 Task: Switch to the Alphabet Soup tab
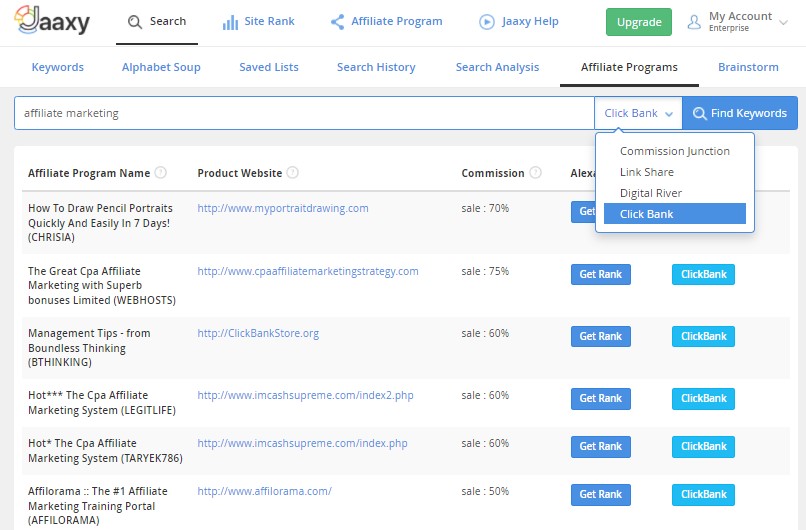(161, 67)
